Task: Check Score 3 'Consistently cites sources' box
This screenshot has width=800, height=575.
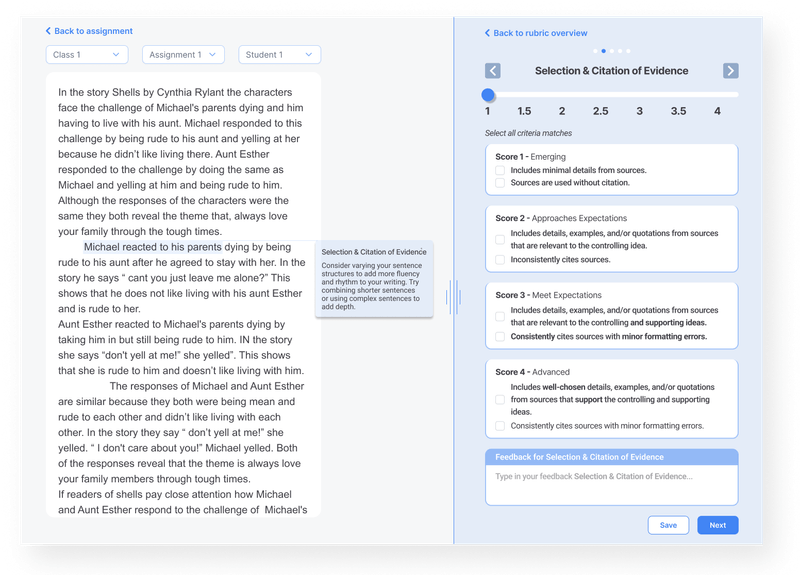Action: (x=500, y=337)
